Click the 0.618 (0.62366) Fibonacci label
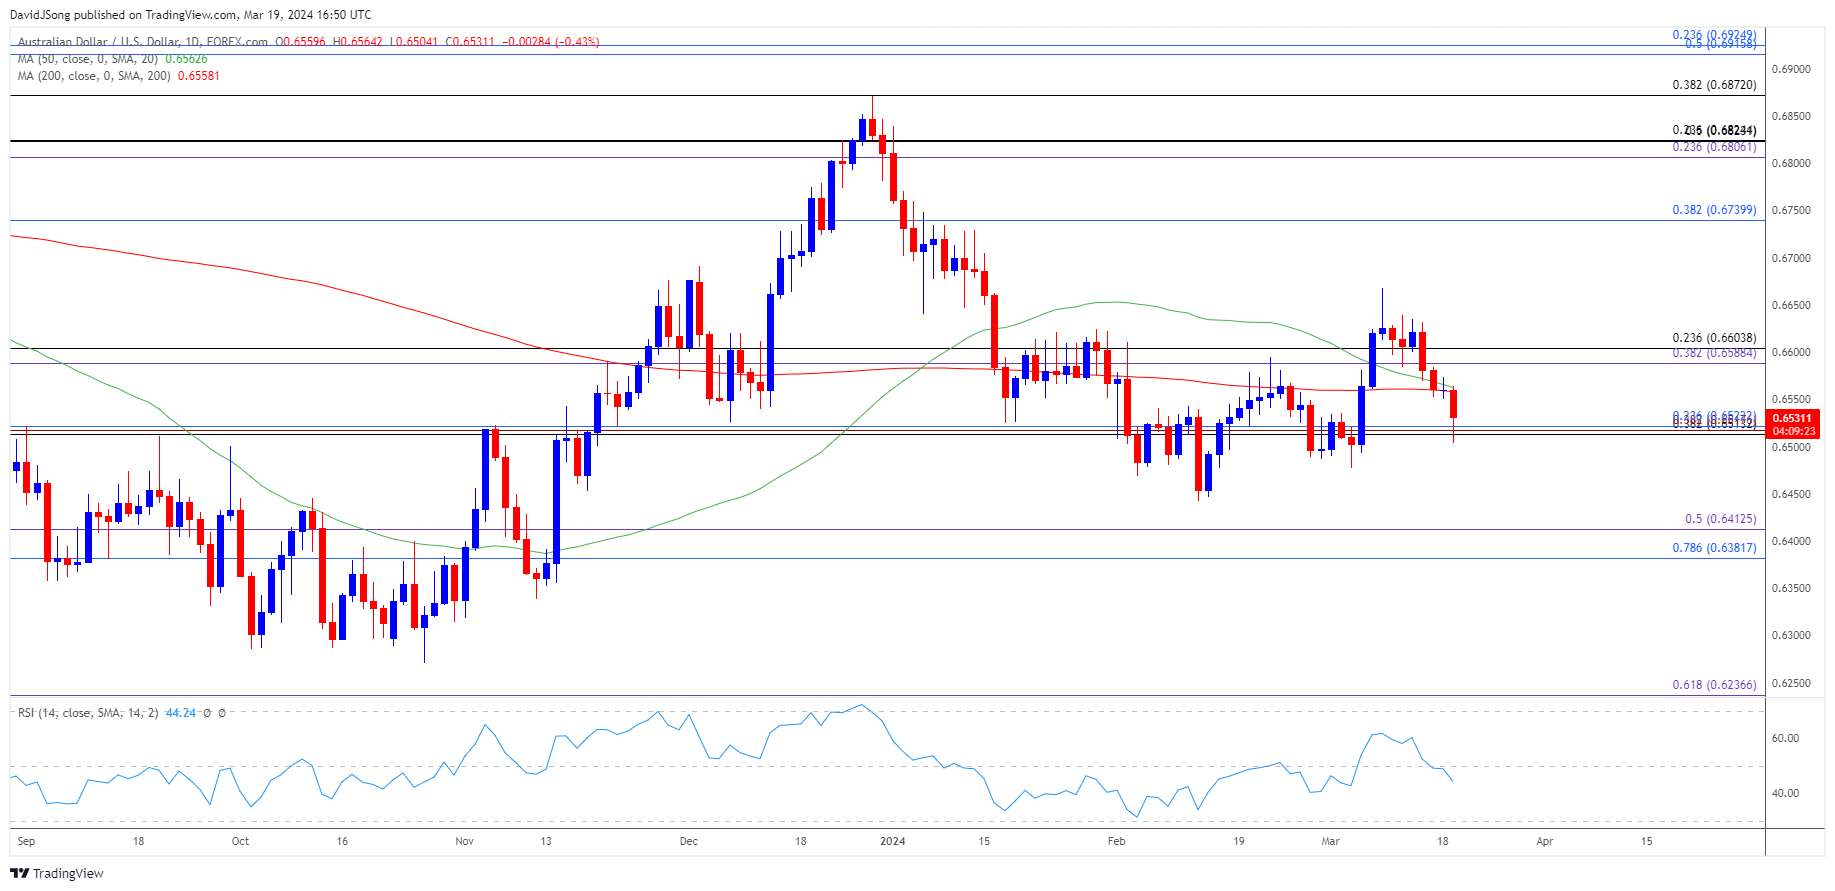 (1714, 685)
